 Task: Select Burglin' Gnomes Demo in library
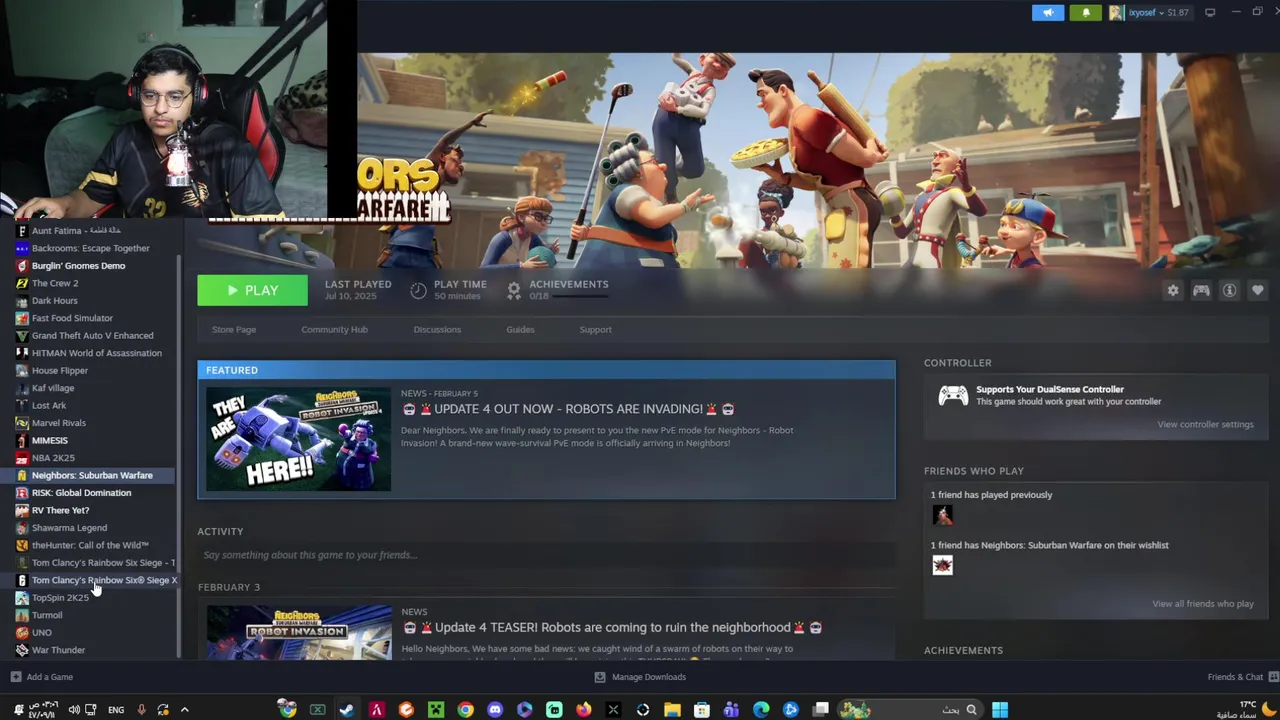[78, 266]
